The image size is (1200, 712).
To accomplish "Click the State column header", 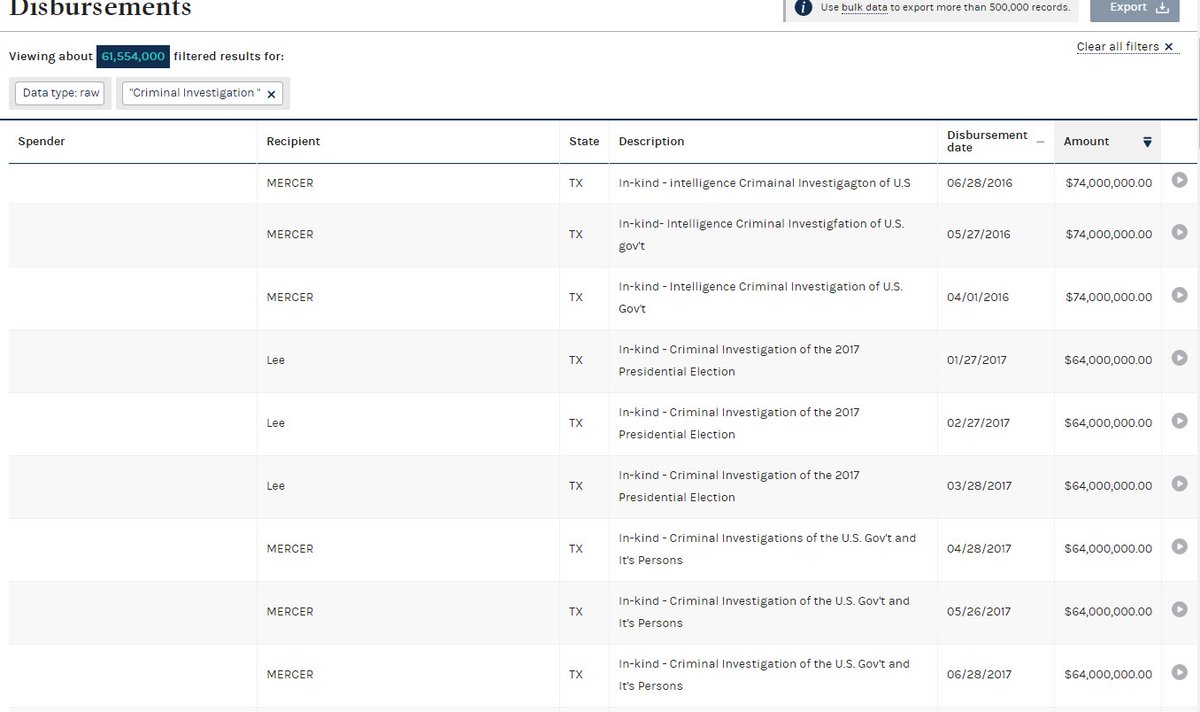I will (x=584, y=142).
